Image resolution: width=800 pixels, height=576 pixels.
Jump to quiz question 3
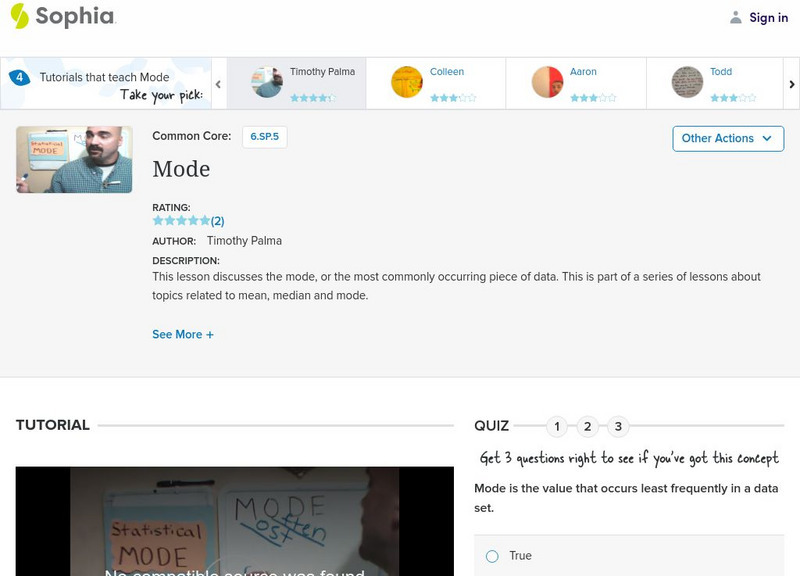click(x=618, y=427)
